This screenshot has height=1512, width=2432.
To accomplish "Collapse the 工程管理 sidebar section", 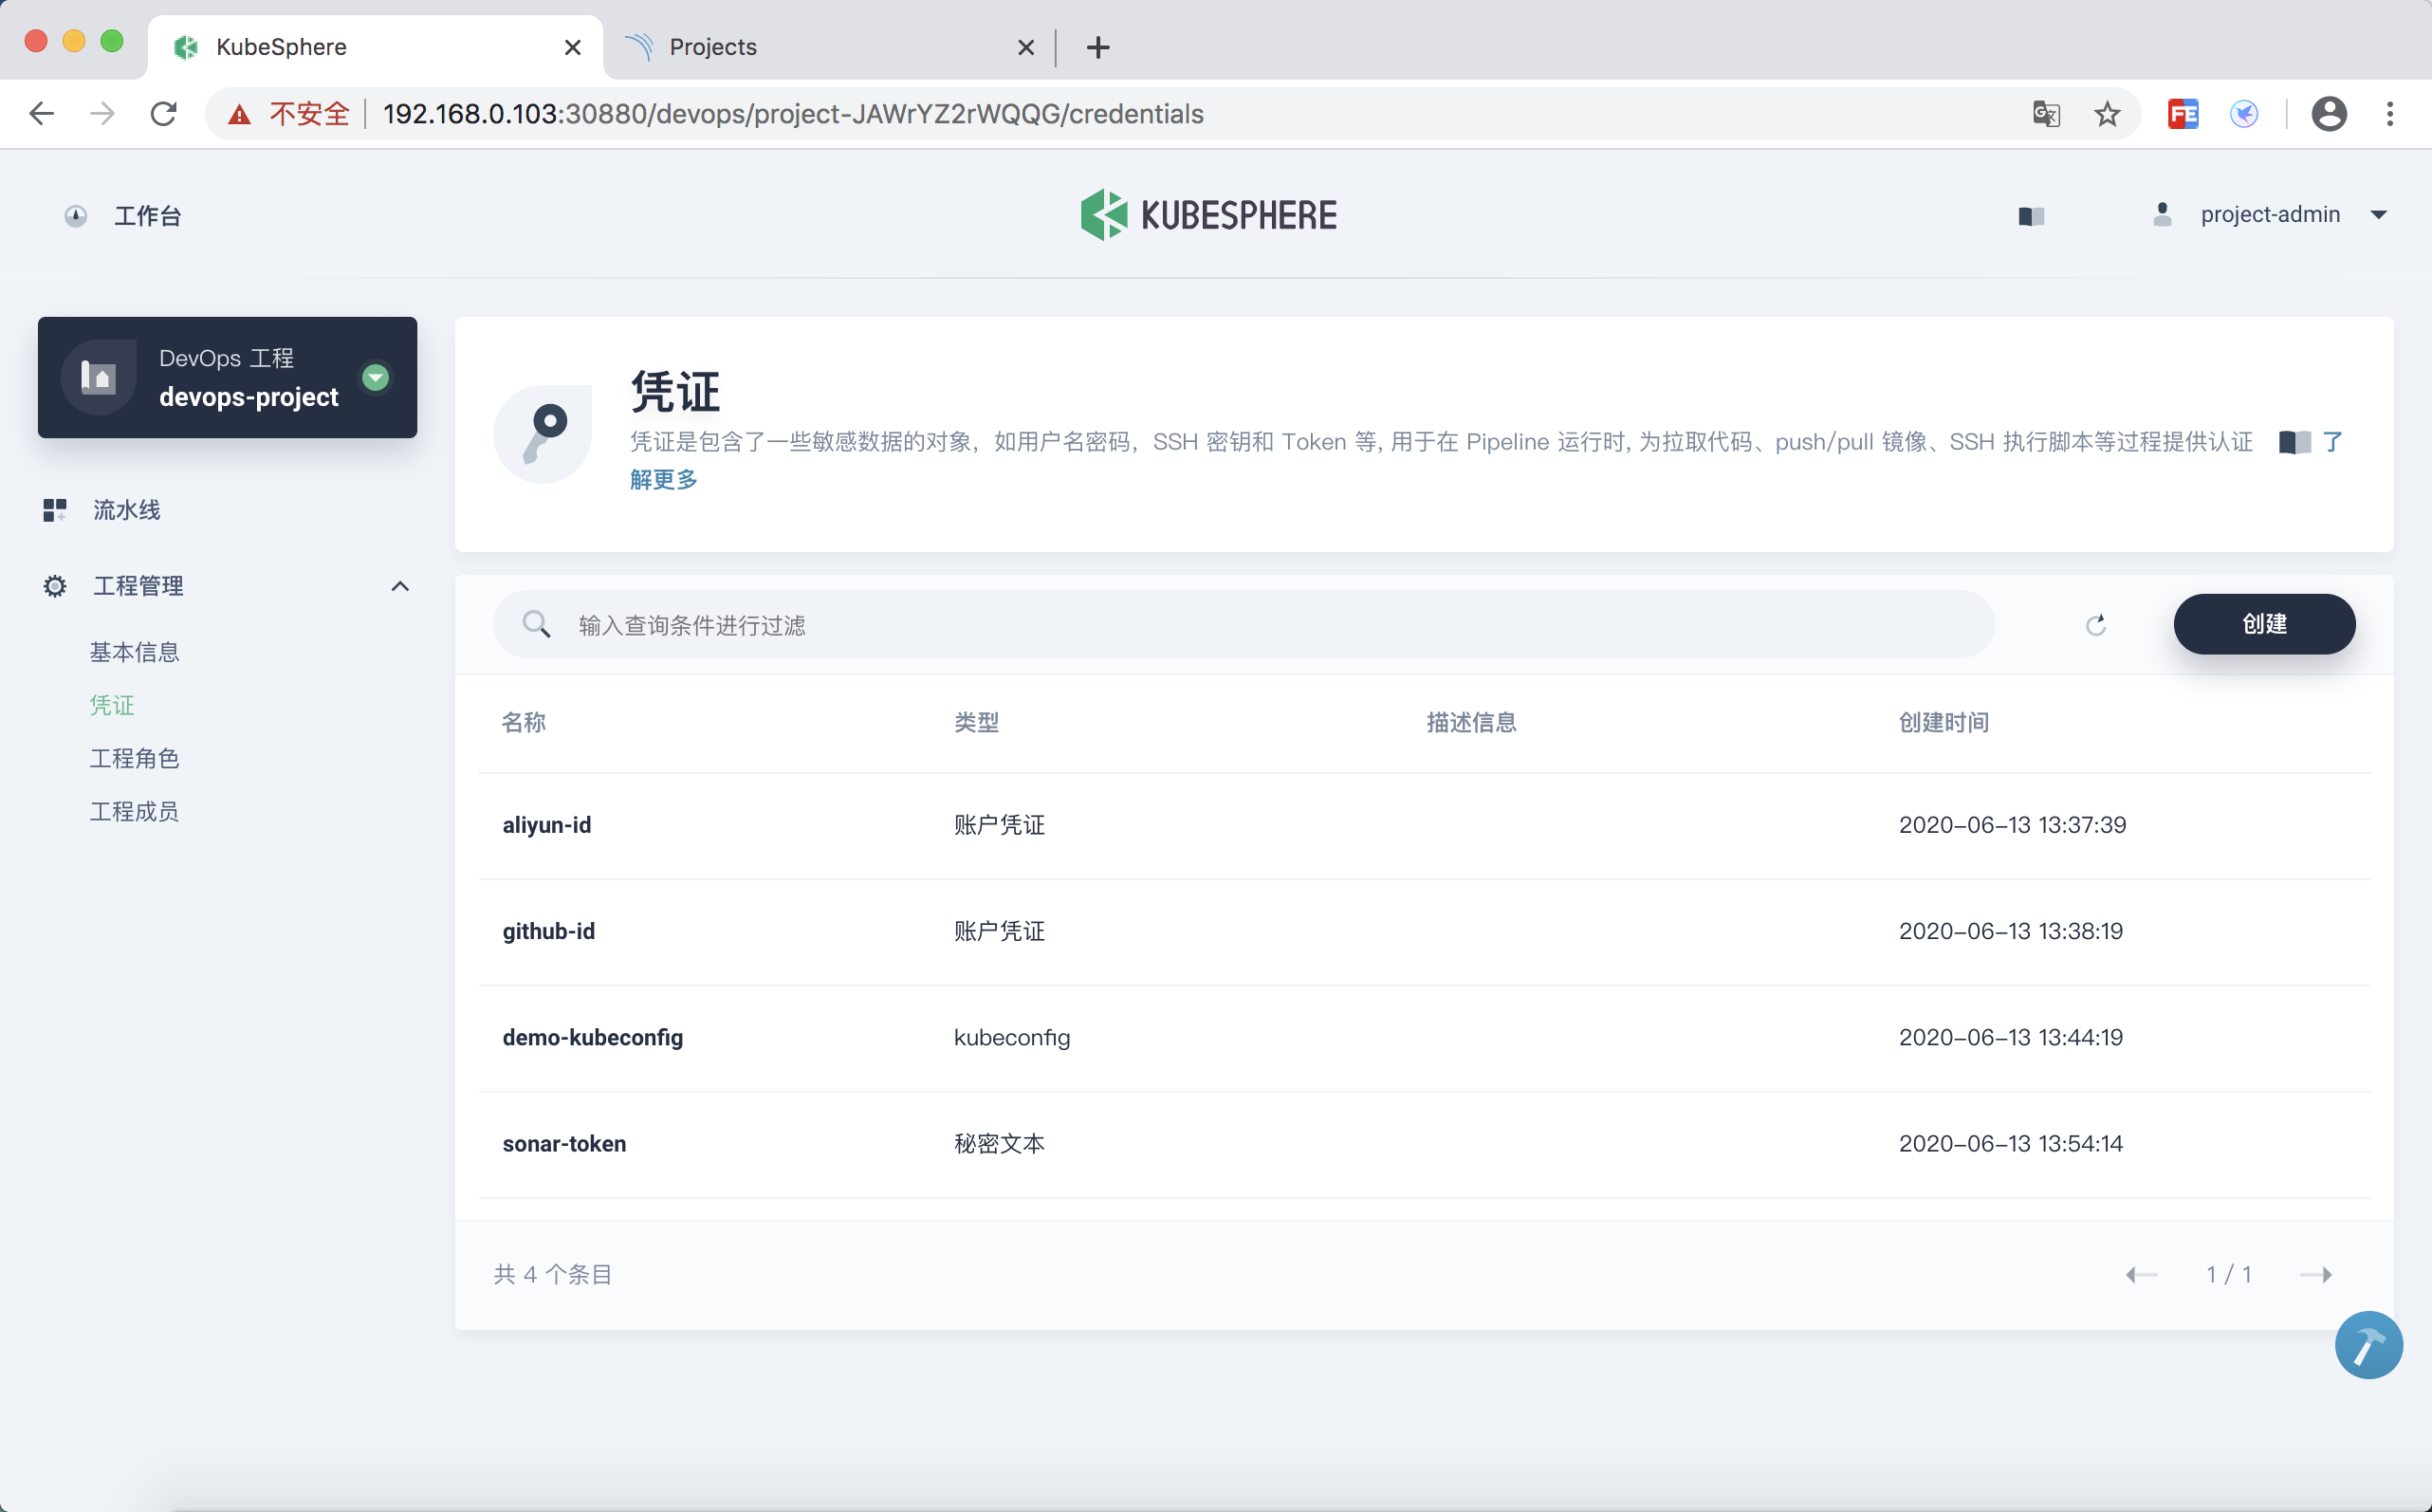I will (400, 586).
